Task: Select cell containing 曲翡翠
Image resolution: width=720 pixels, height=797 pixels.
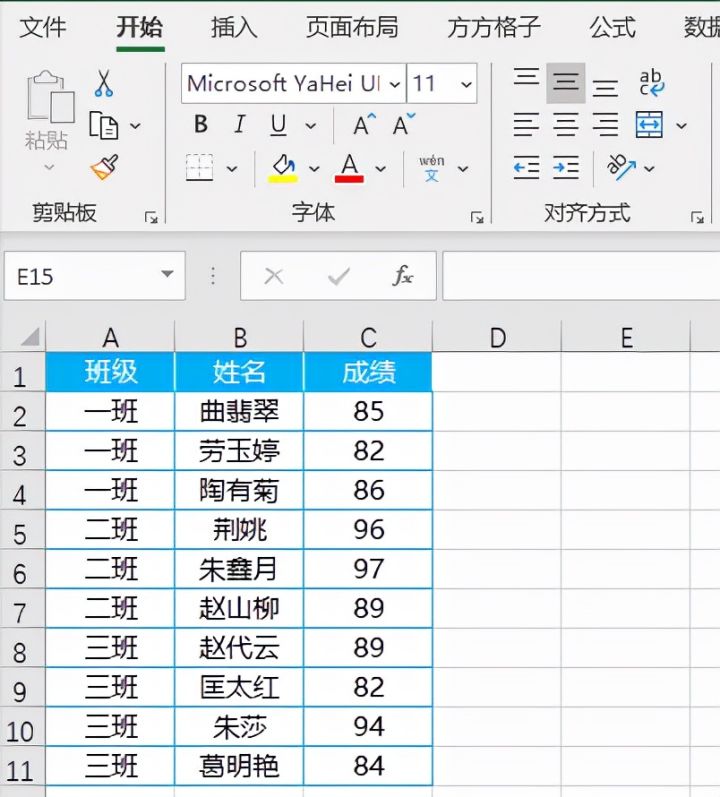Action: click(239, 412)
